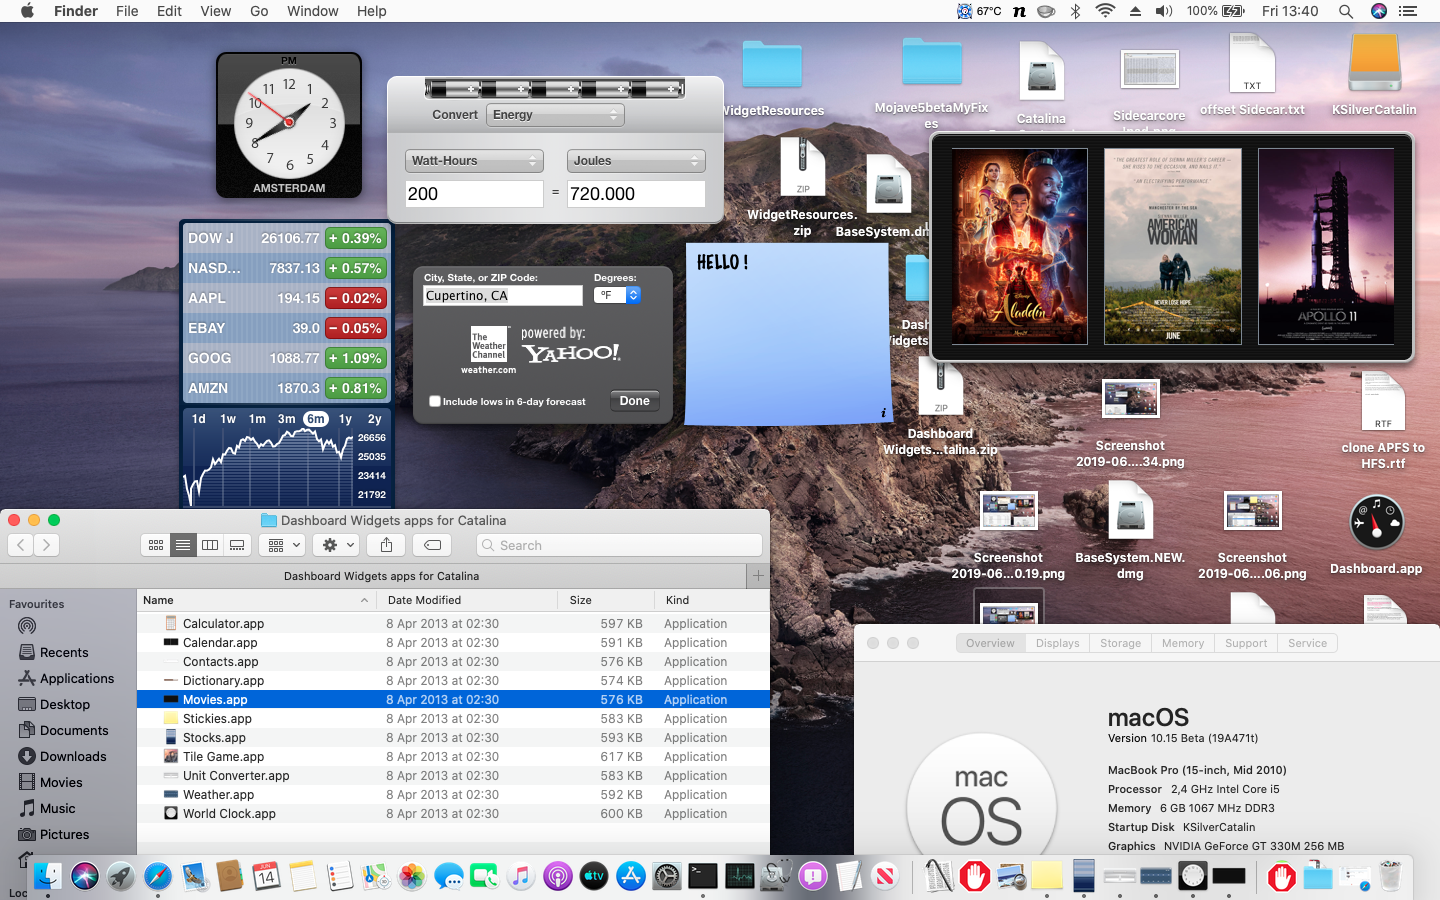Select 1d range in Stocks widget
Screen dimensions: 1440x900
(x=199, y=419)
